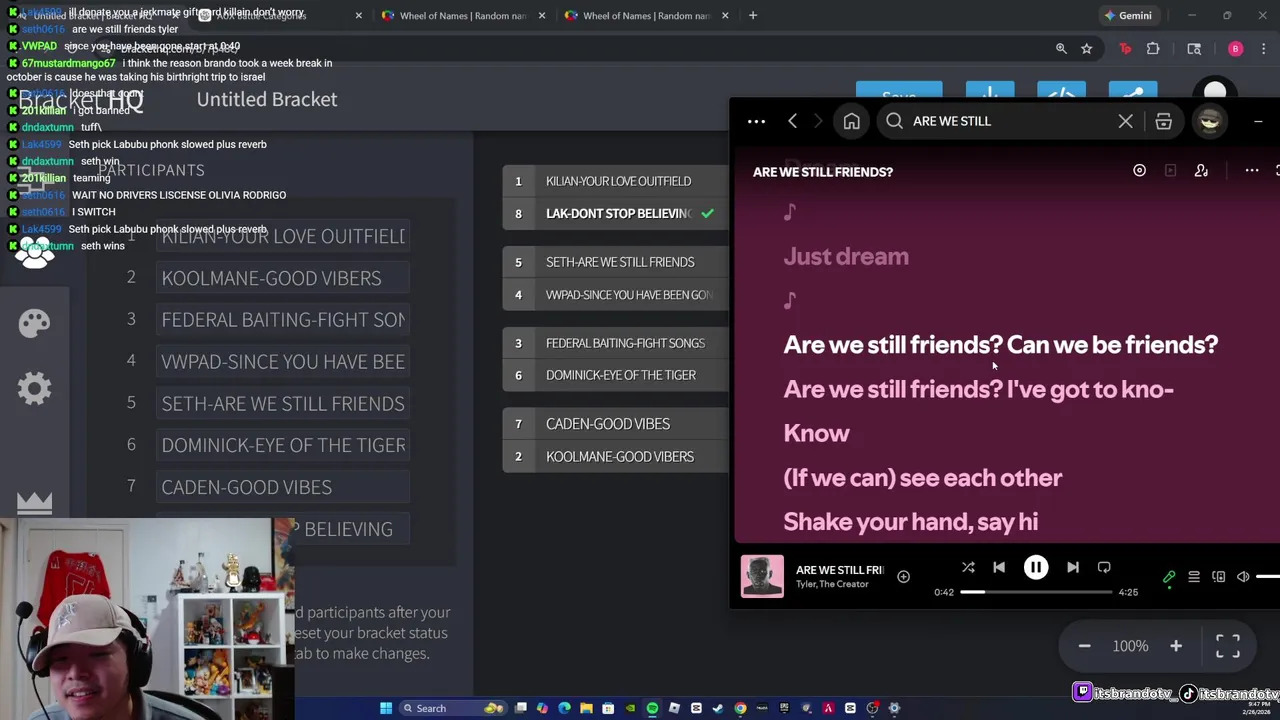Open a new browser tab
1280x720 pixels.
pos(752,15)
